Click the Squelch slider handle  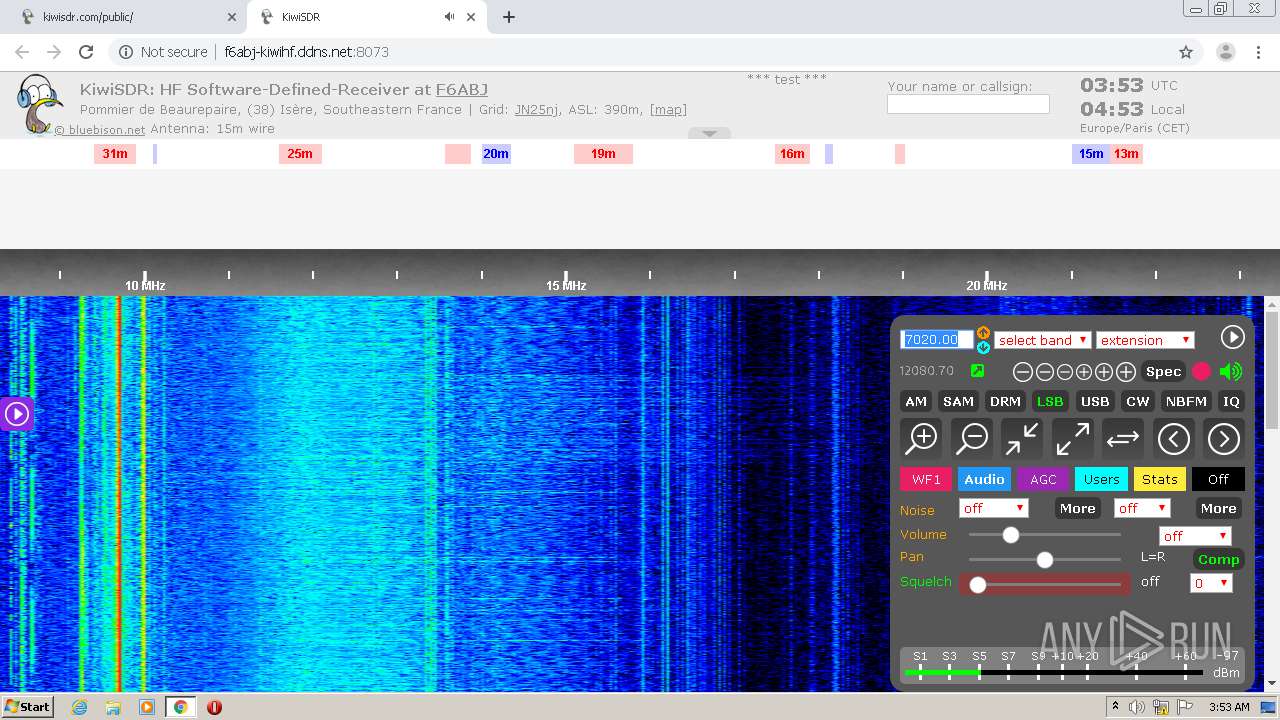pyautogui.click(x=978, y=585)
